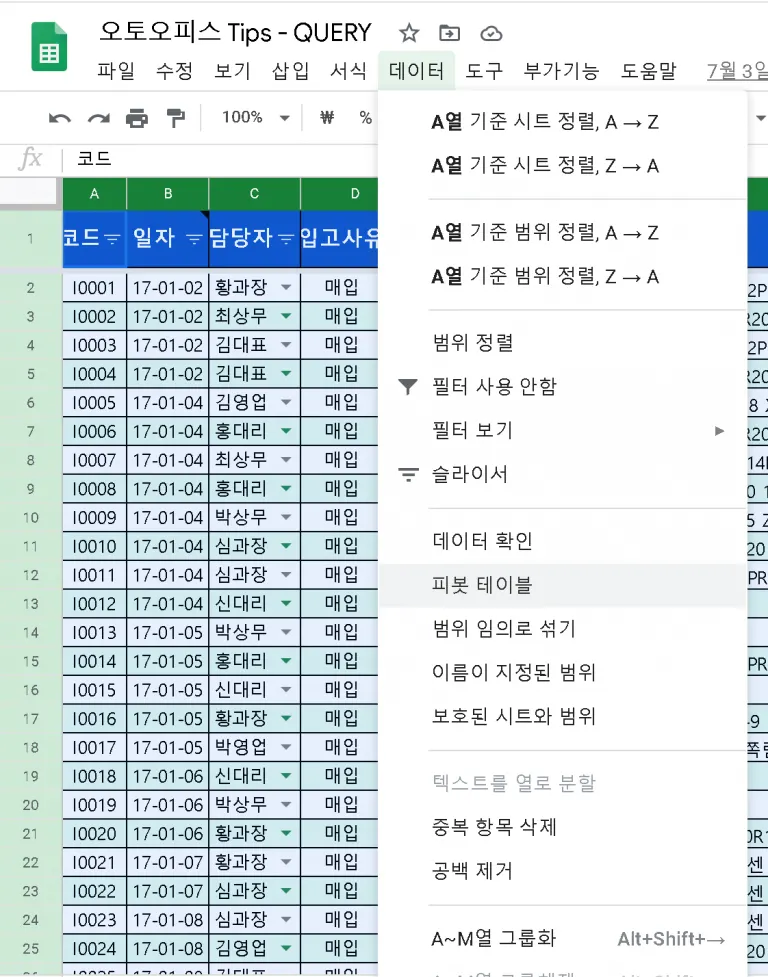Choose A열 기준 시트 정렬, A → Z
Viewport: 768px width, 977px height.
click(562, 122)
